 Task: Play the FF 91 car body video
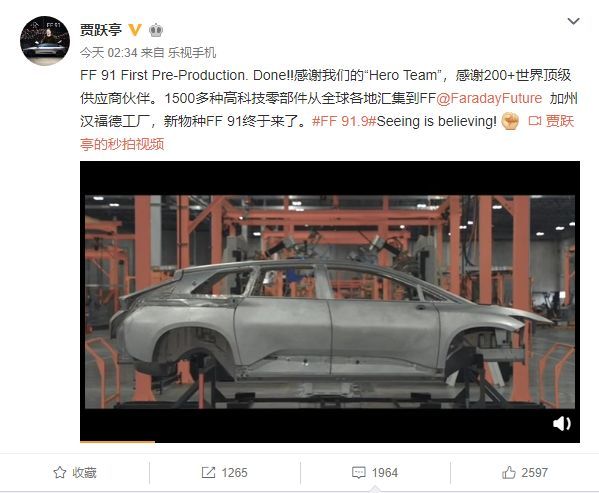click(x=330, y=301)
